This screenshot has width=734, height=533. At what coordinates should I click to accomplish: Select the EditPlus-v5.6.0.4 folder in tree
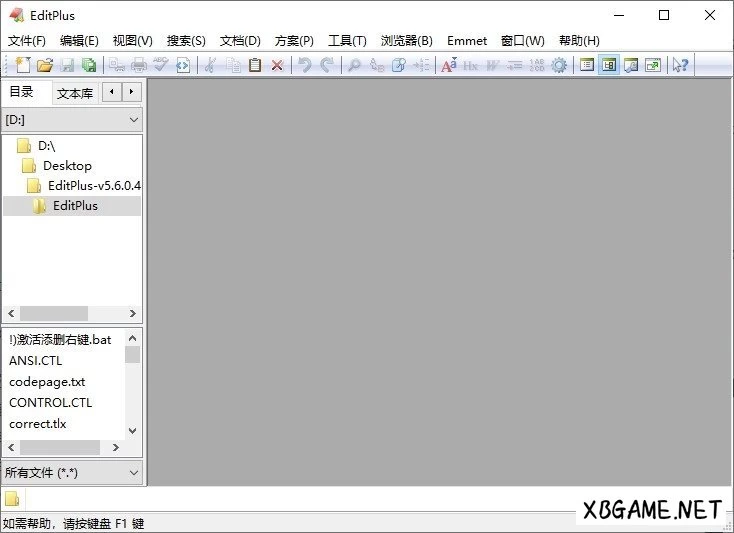coord(94,186)
